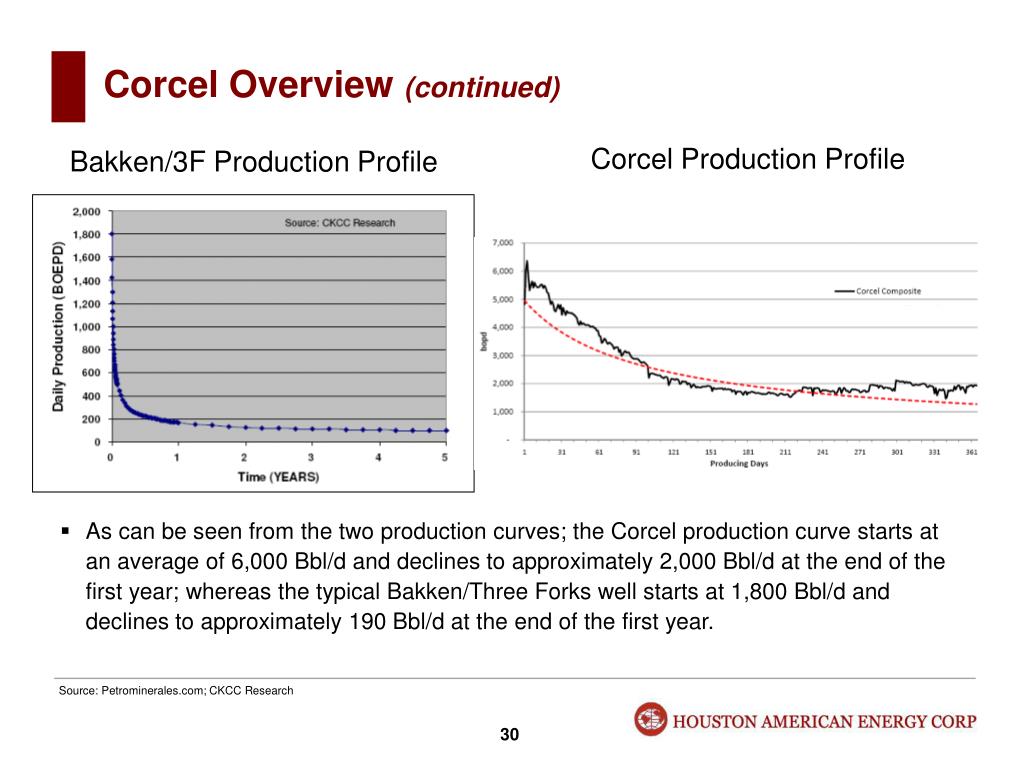Viewport: 1024px width, 768px height.
Task: Select the 'Bakken/3F Production Profile' heading
Action: pos(253,161)
